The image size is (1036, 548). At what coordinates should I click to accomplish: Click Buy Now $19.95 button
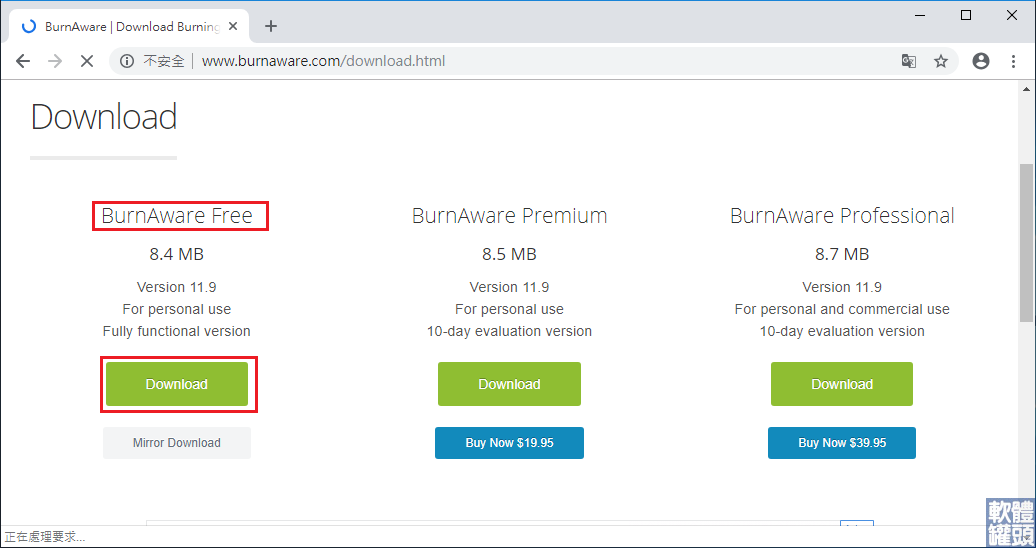tap(509, 443)
